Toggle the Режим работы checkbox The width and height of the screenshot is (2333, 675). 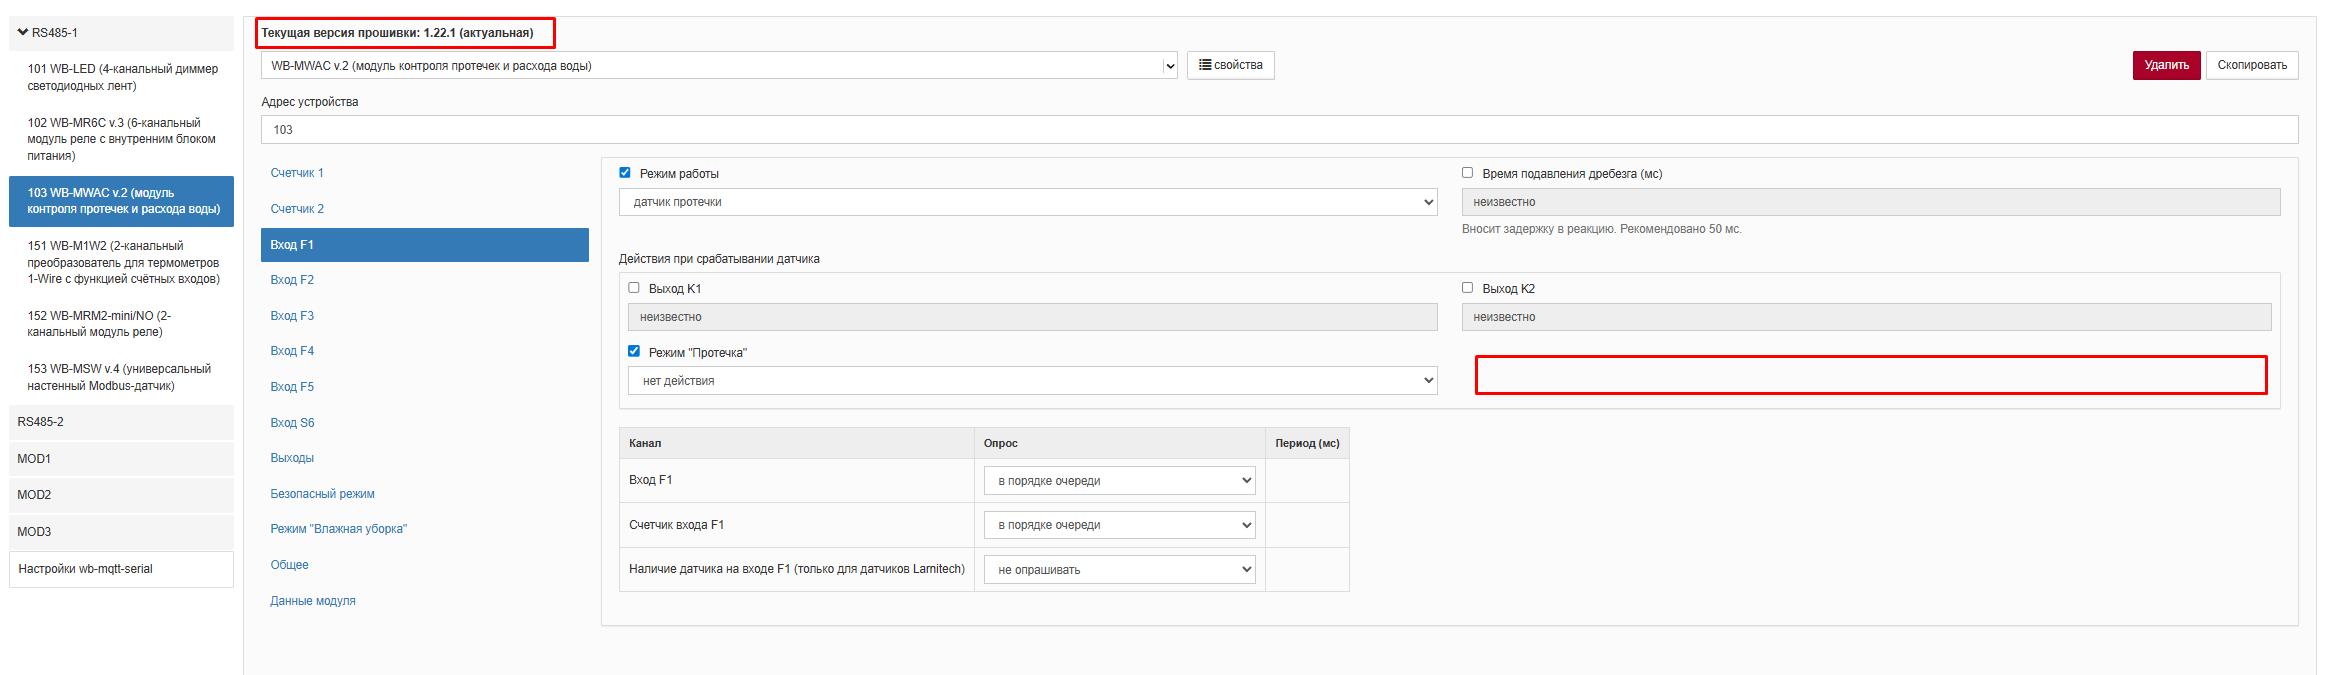pyautogui.click(x=625, y=173)
